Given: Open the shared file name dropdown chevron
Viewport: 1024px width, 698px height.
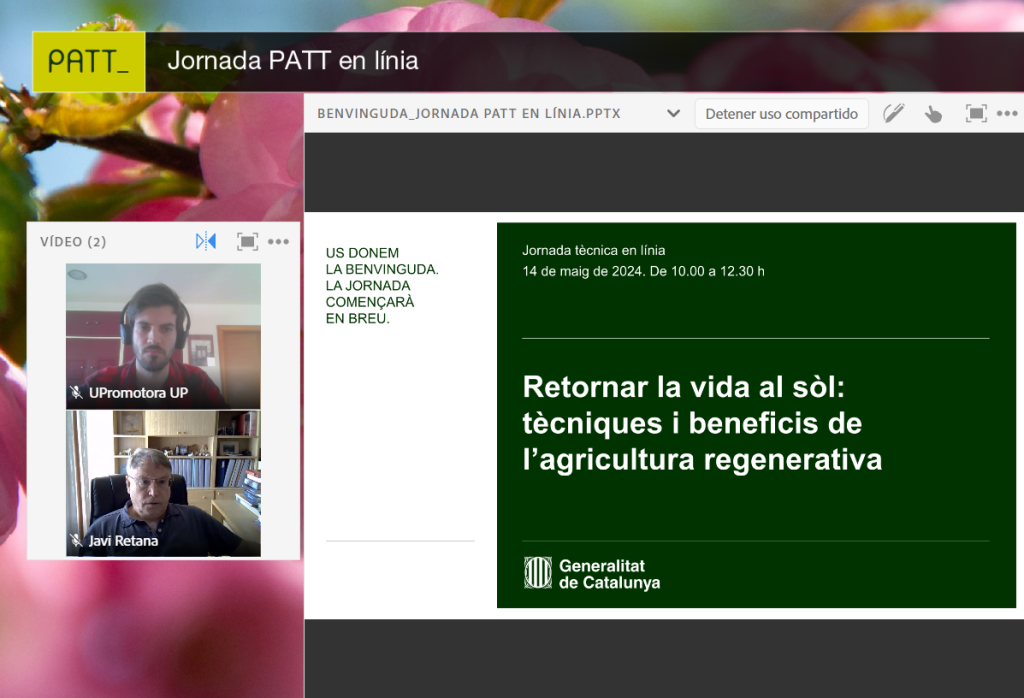Looking at the screenshot, I should tap(673, 114).
